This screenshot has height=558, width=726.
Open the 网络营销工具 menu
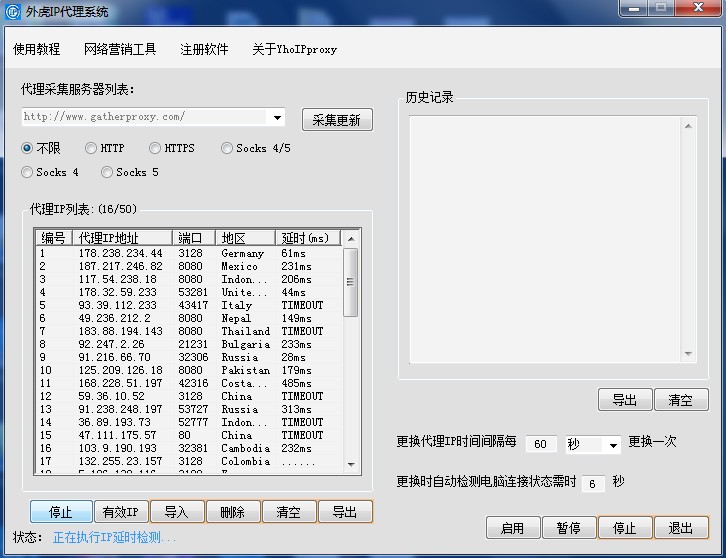point(120,49)
